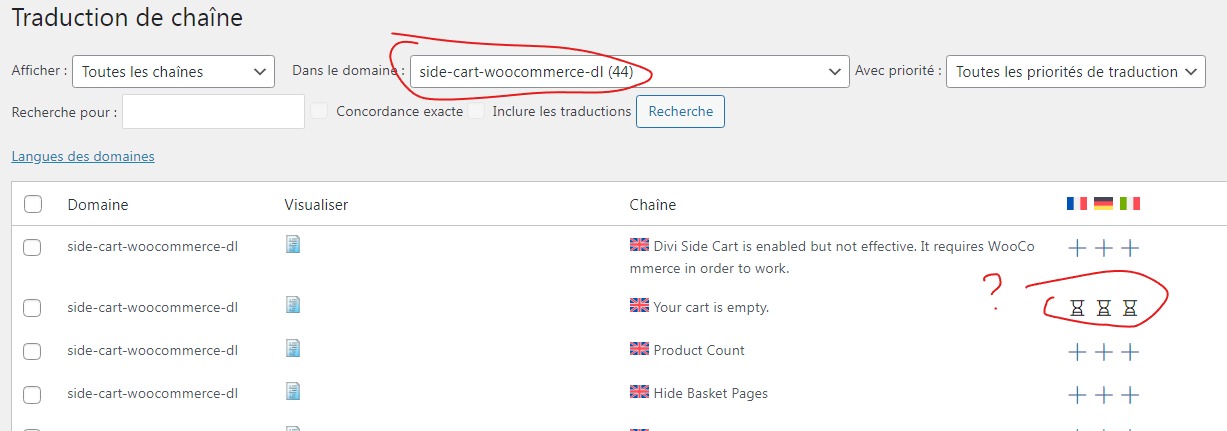
Task: Open view-source page icon for 'Hide Basket Pages'
Action: coord(293,391)
